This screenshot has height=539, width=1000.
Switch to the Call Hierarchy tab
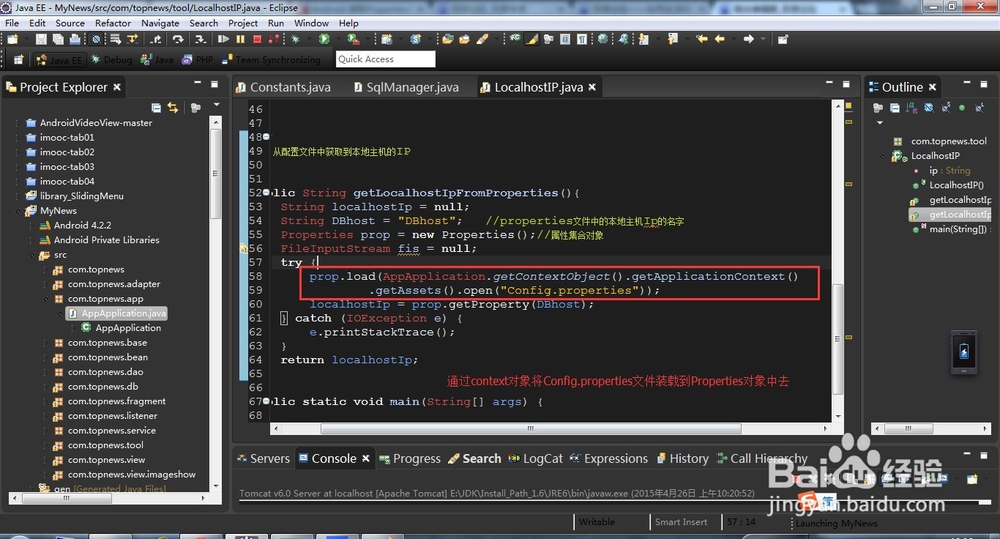tap(762, 459)
